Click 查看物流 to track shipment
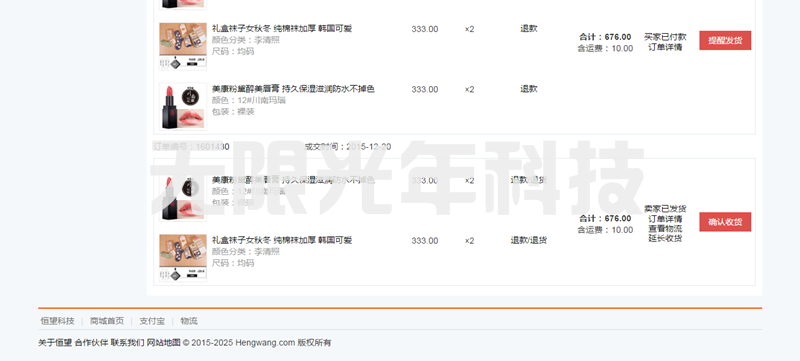The height and width of the screenshot is (361, 800). tap(665, 228)
